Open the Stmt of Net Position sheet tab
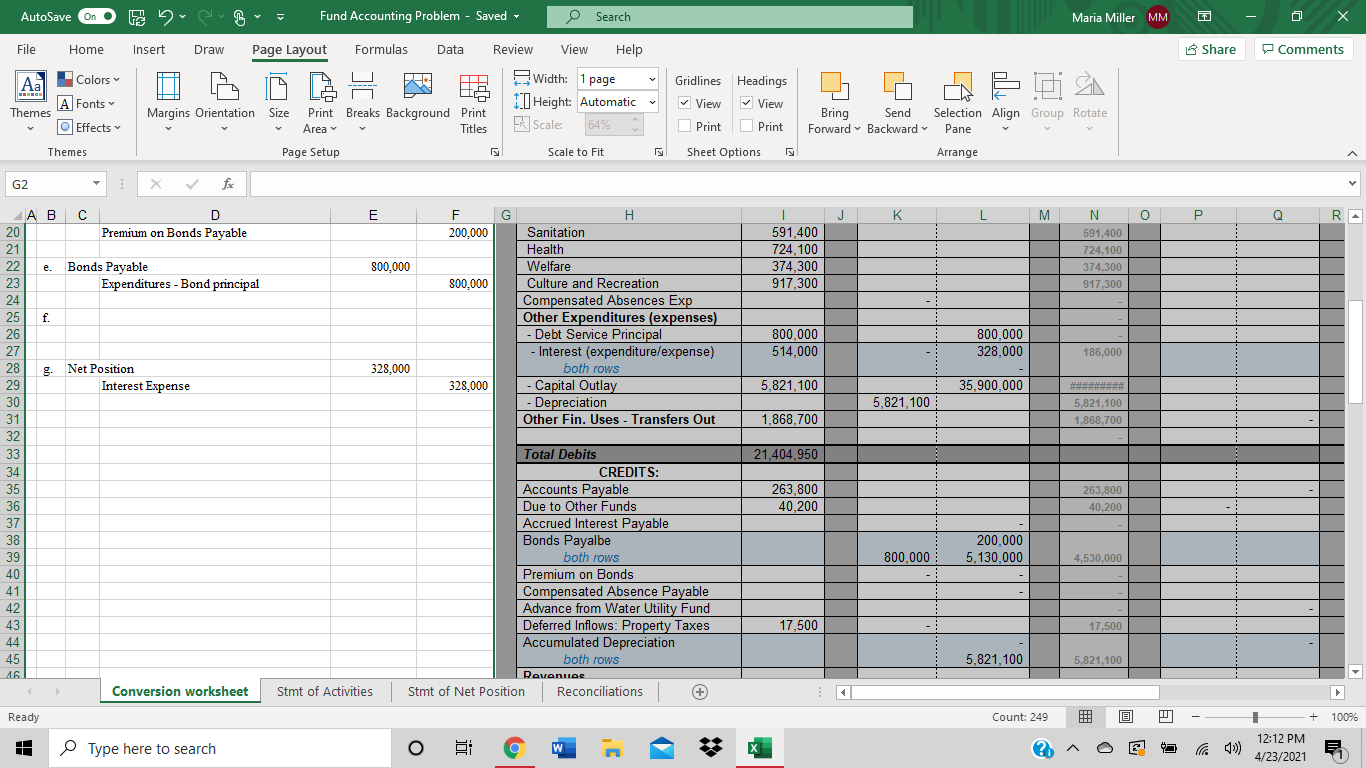 point(466,691)
